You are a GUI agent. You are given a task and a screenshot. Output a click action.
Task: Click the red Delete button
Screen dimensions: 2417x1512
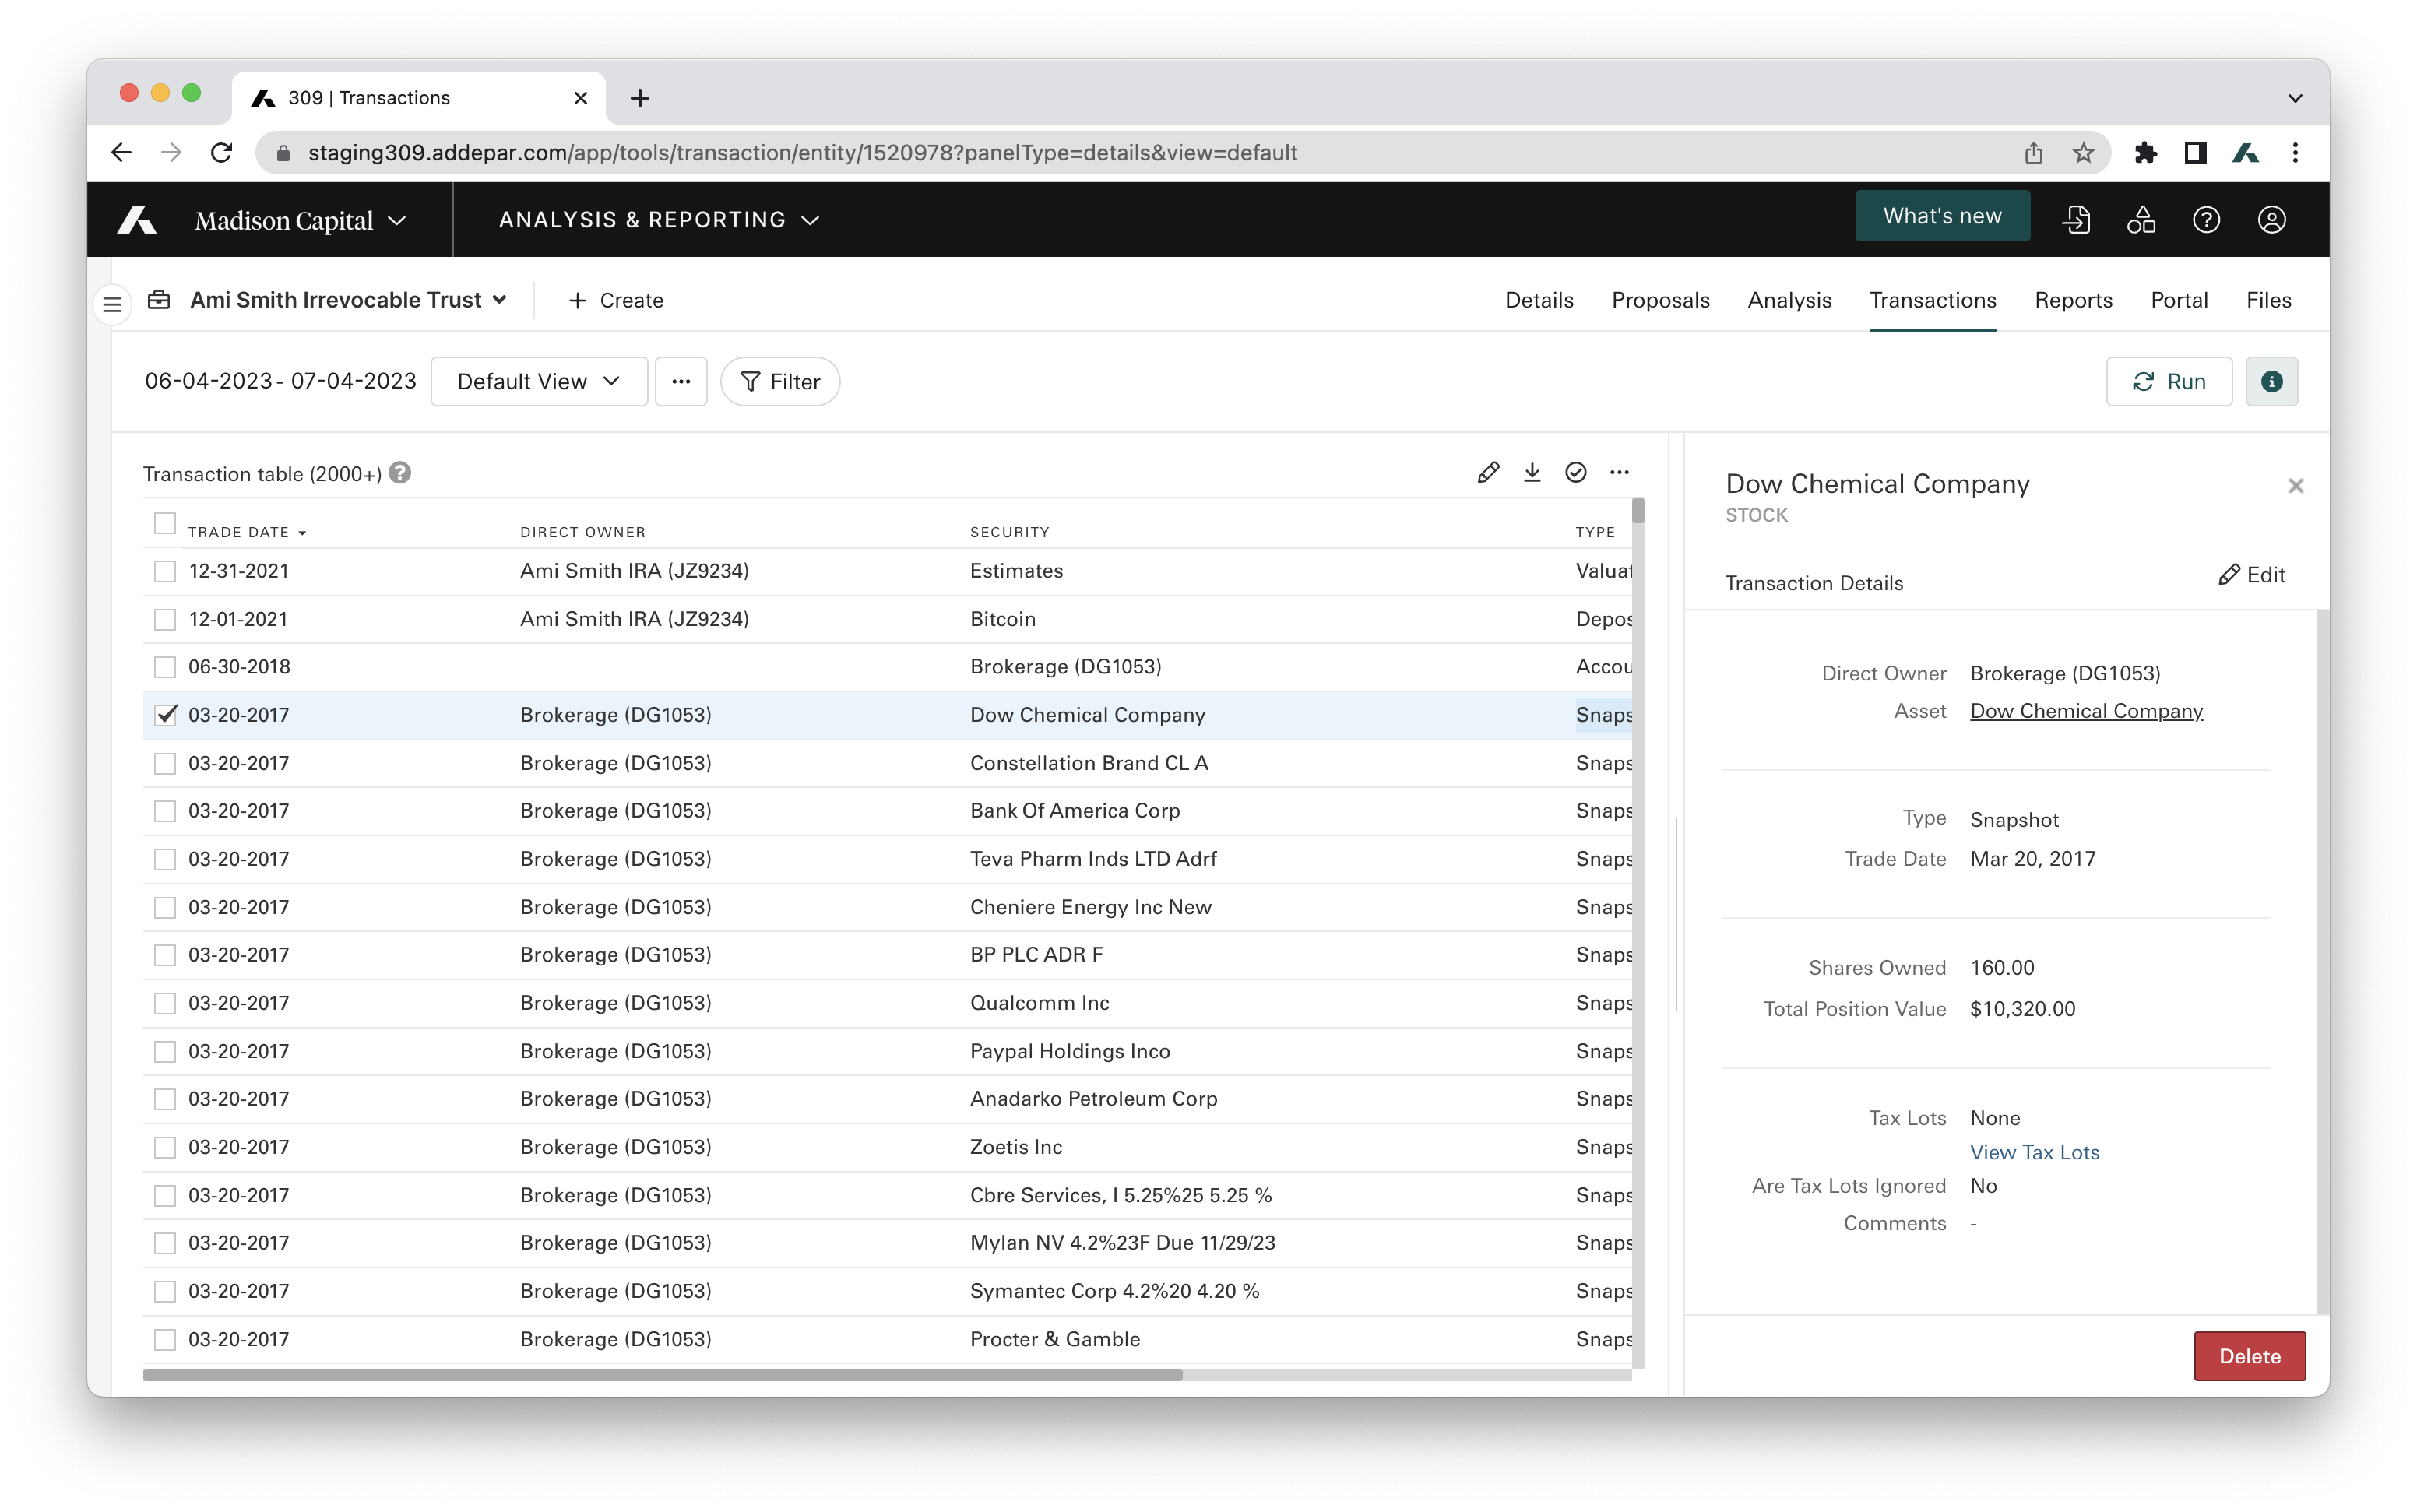(x=2249, y=1356)
